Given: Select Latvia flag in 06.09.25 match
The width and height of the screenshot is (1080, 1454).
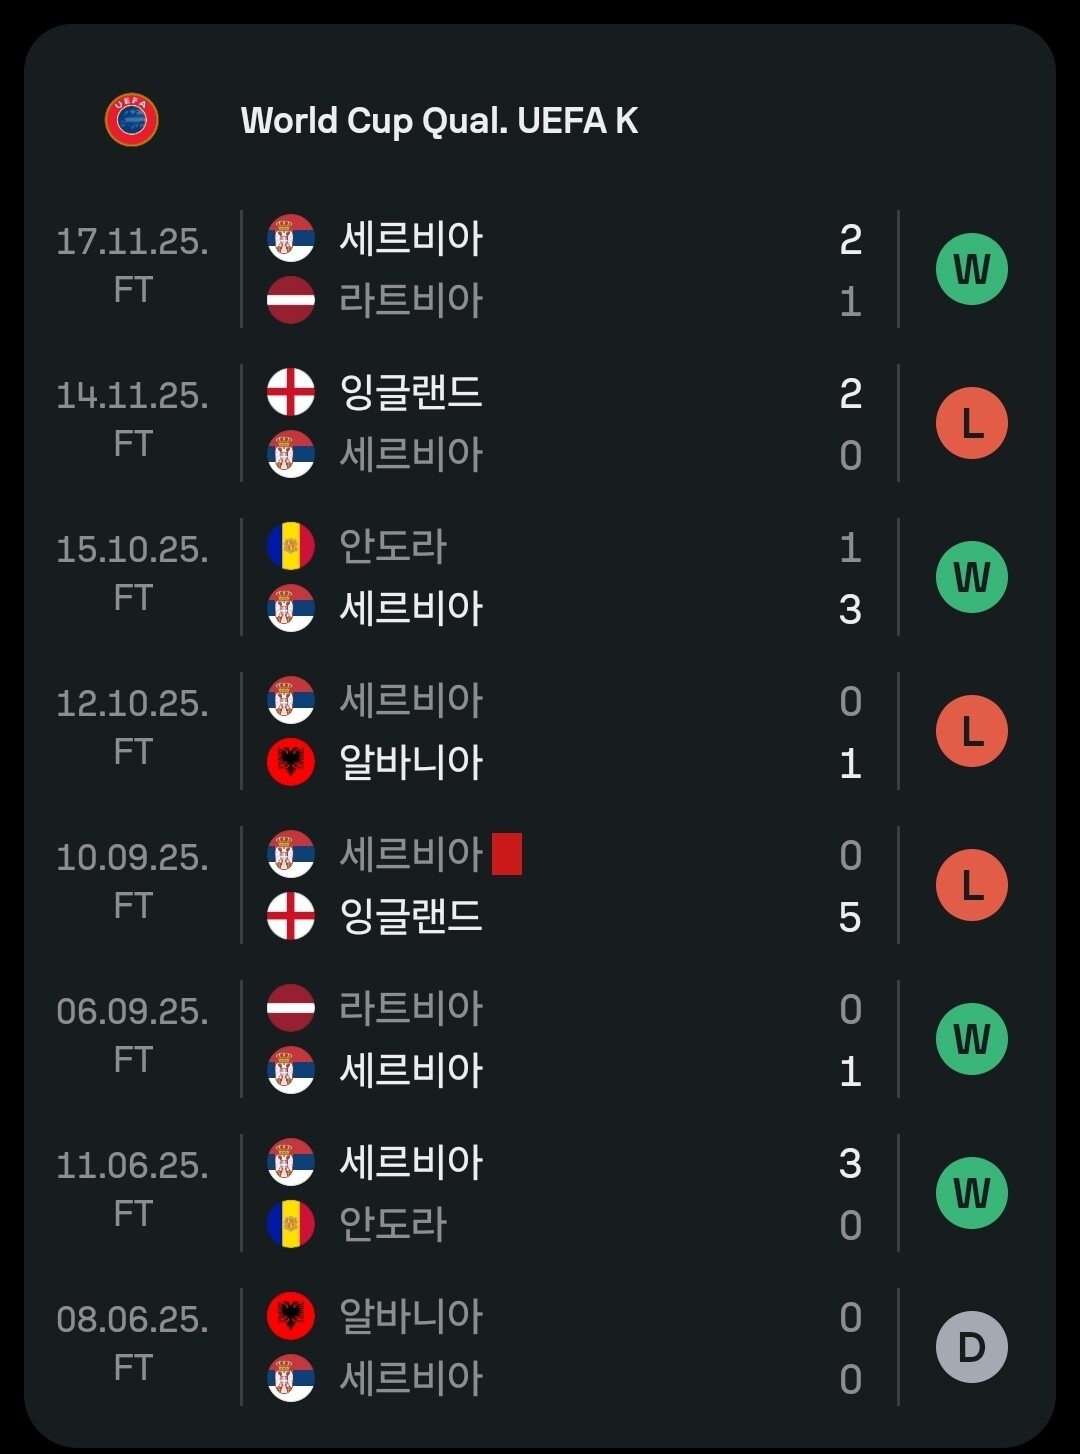Looking at the screenshot, I should tap(291, 1008).
